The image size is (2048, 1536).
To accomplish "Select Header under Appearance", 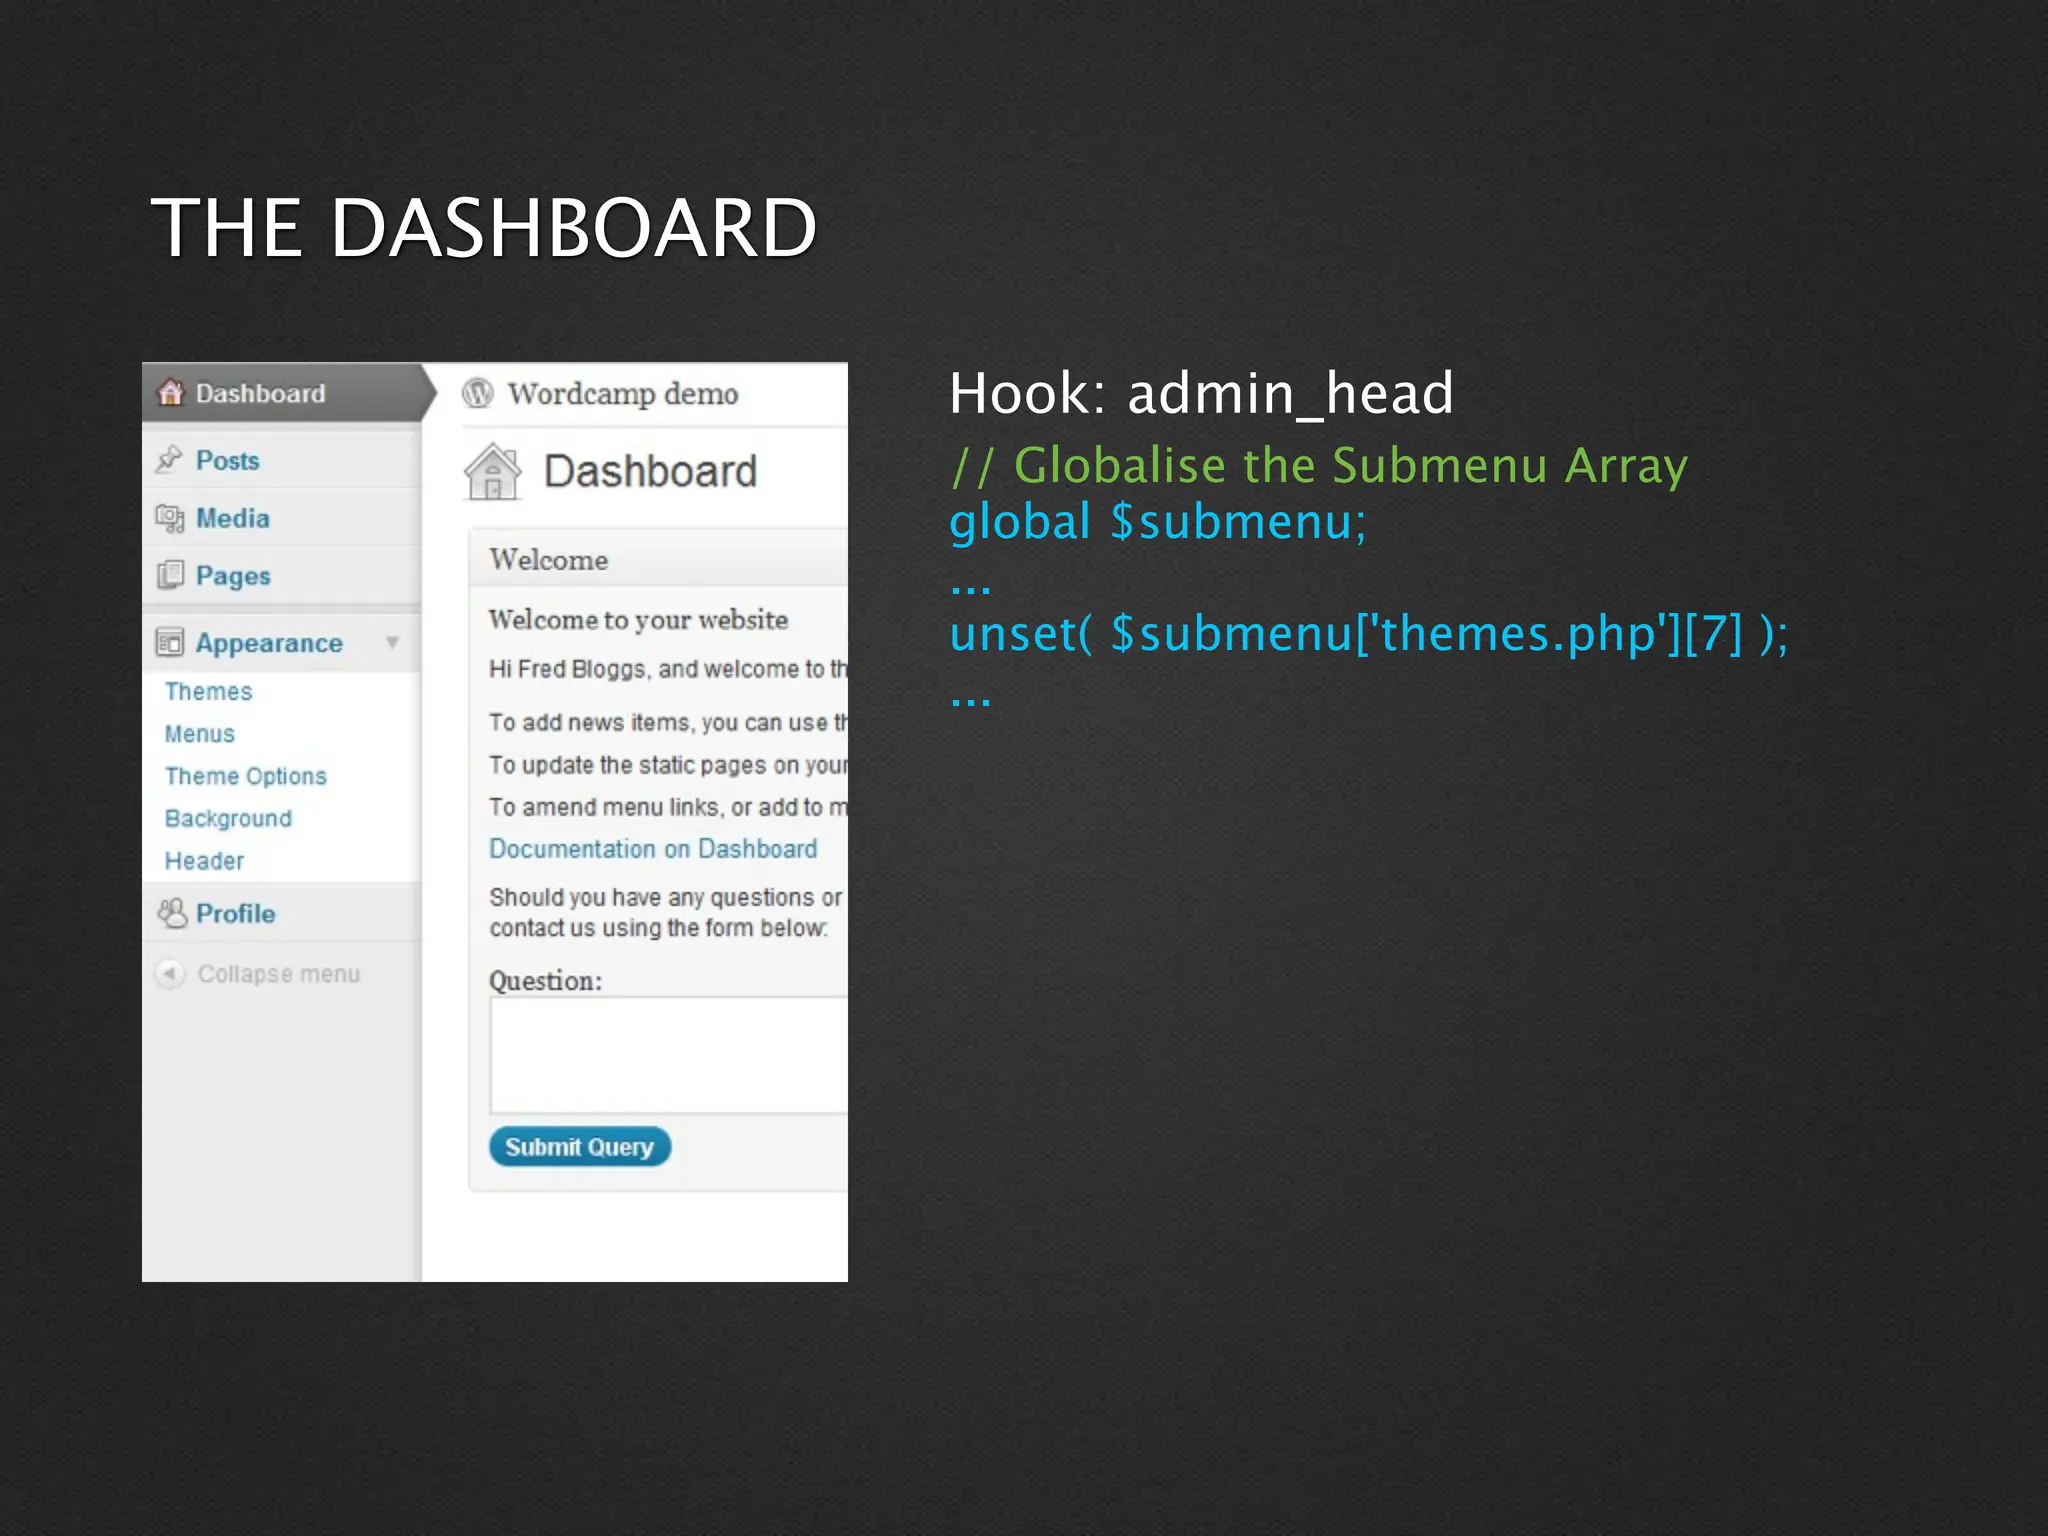I will (x=204, y=861).
